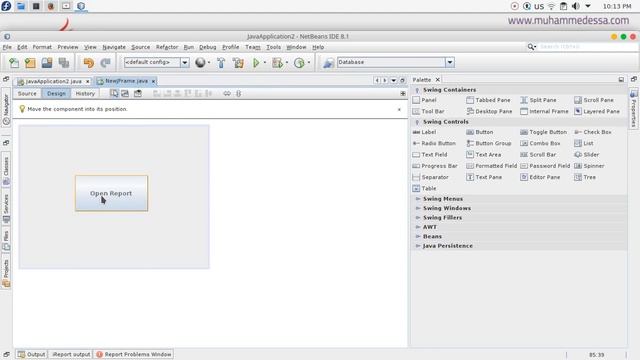Open the Report Problems Window
This screenshot has width=640, height=360.
pos(134,354)
